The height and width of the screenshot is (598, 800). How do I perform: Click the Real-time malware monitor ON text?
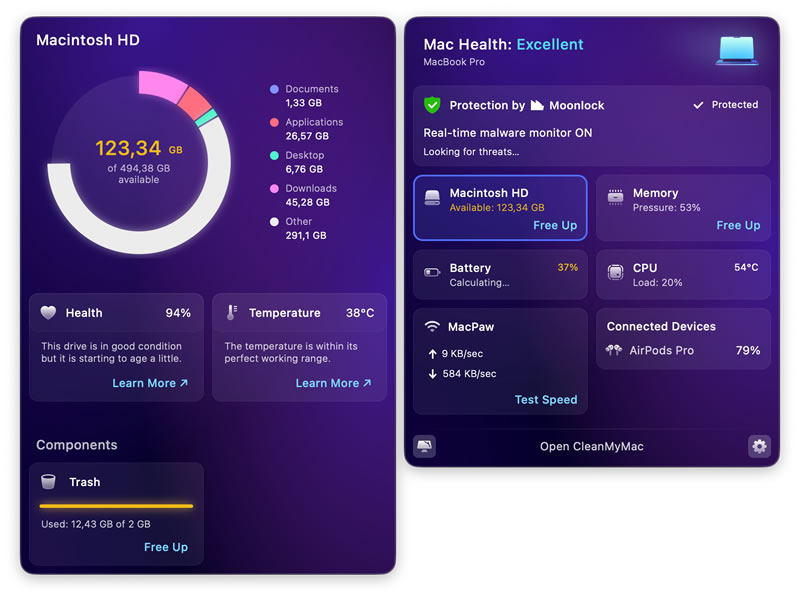508,133
